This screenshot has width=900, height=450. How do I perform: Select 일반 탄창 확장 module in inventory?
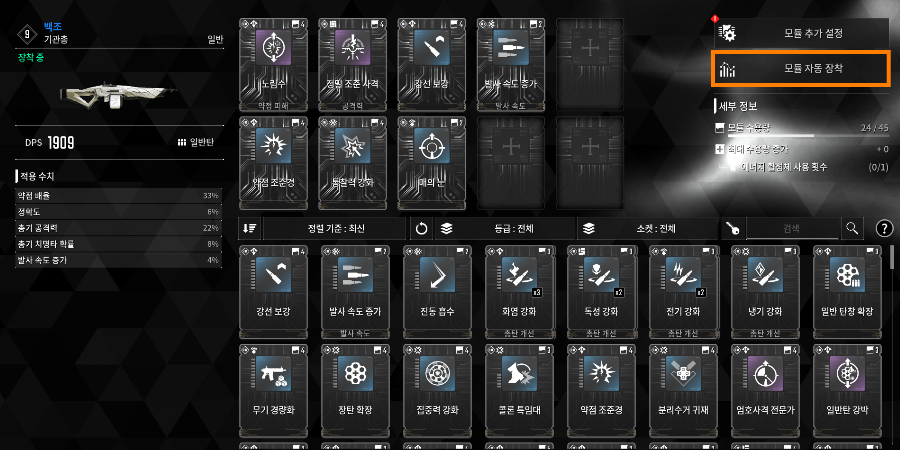(847, 292)
